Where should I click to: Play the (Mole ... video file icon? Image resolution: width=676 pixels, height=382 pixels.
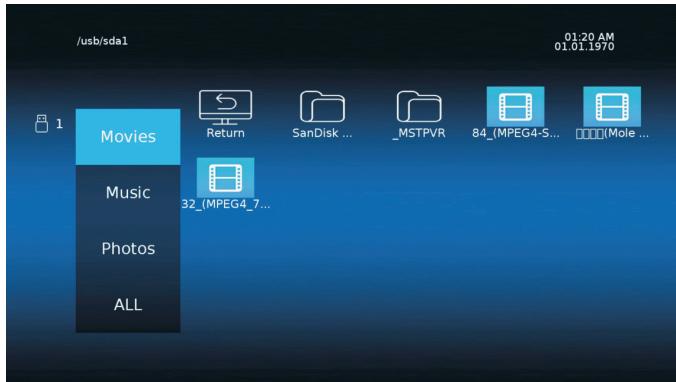612,106
